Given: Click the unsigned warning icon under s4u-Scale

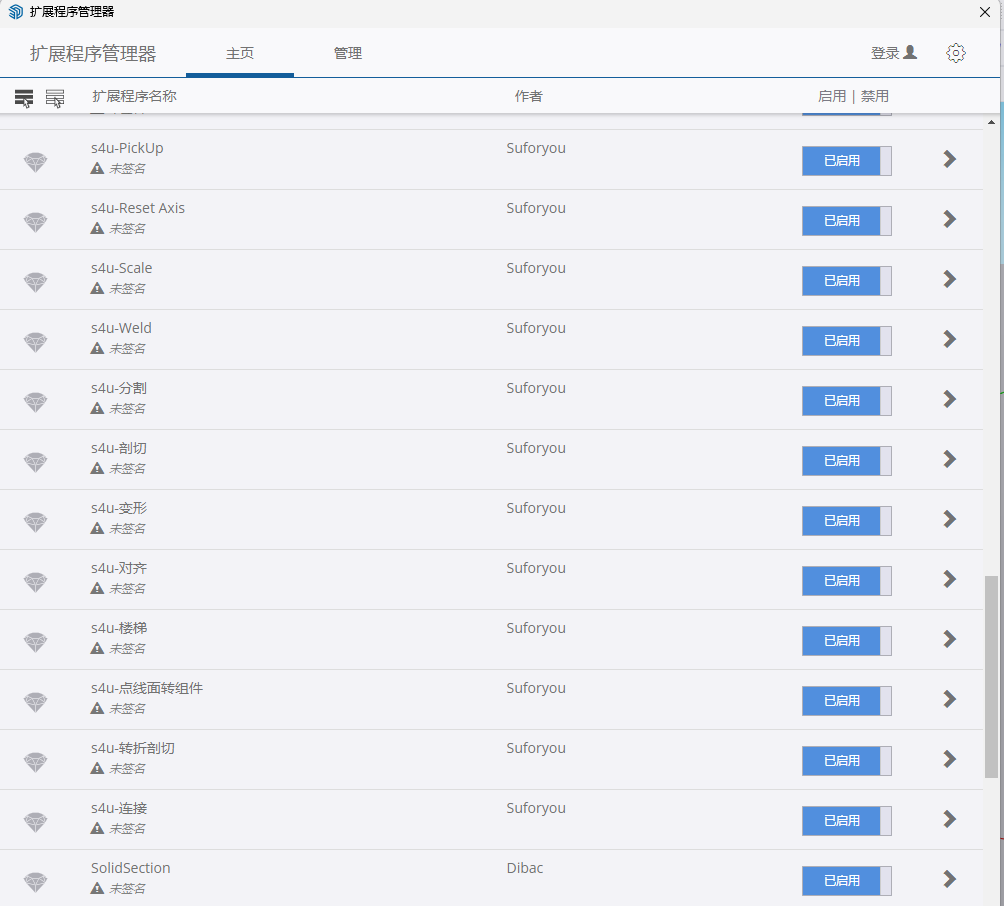Looking at the screenshot, I should [97, 288].
